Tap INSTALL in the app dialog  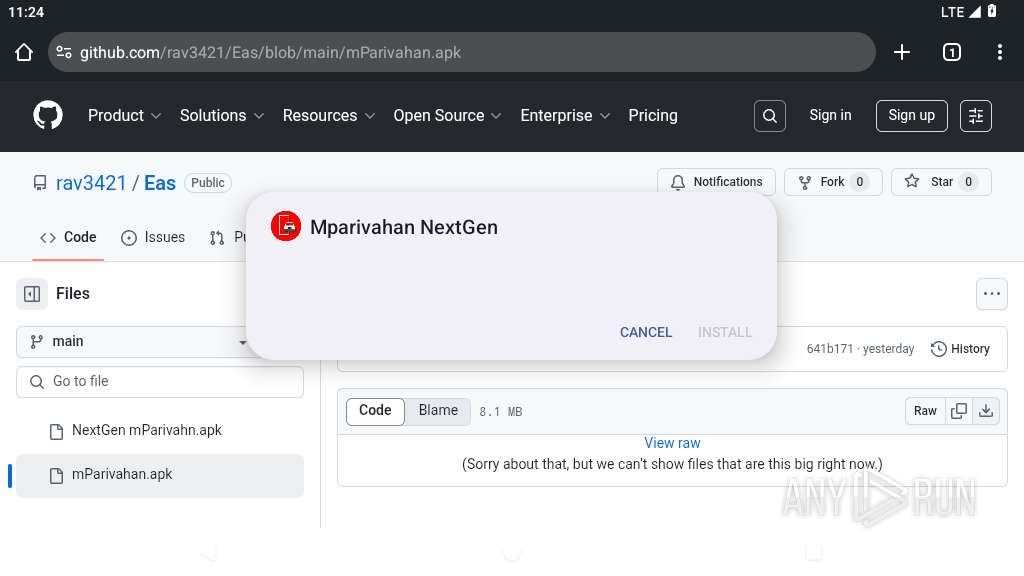pos(725,332)
